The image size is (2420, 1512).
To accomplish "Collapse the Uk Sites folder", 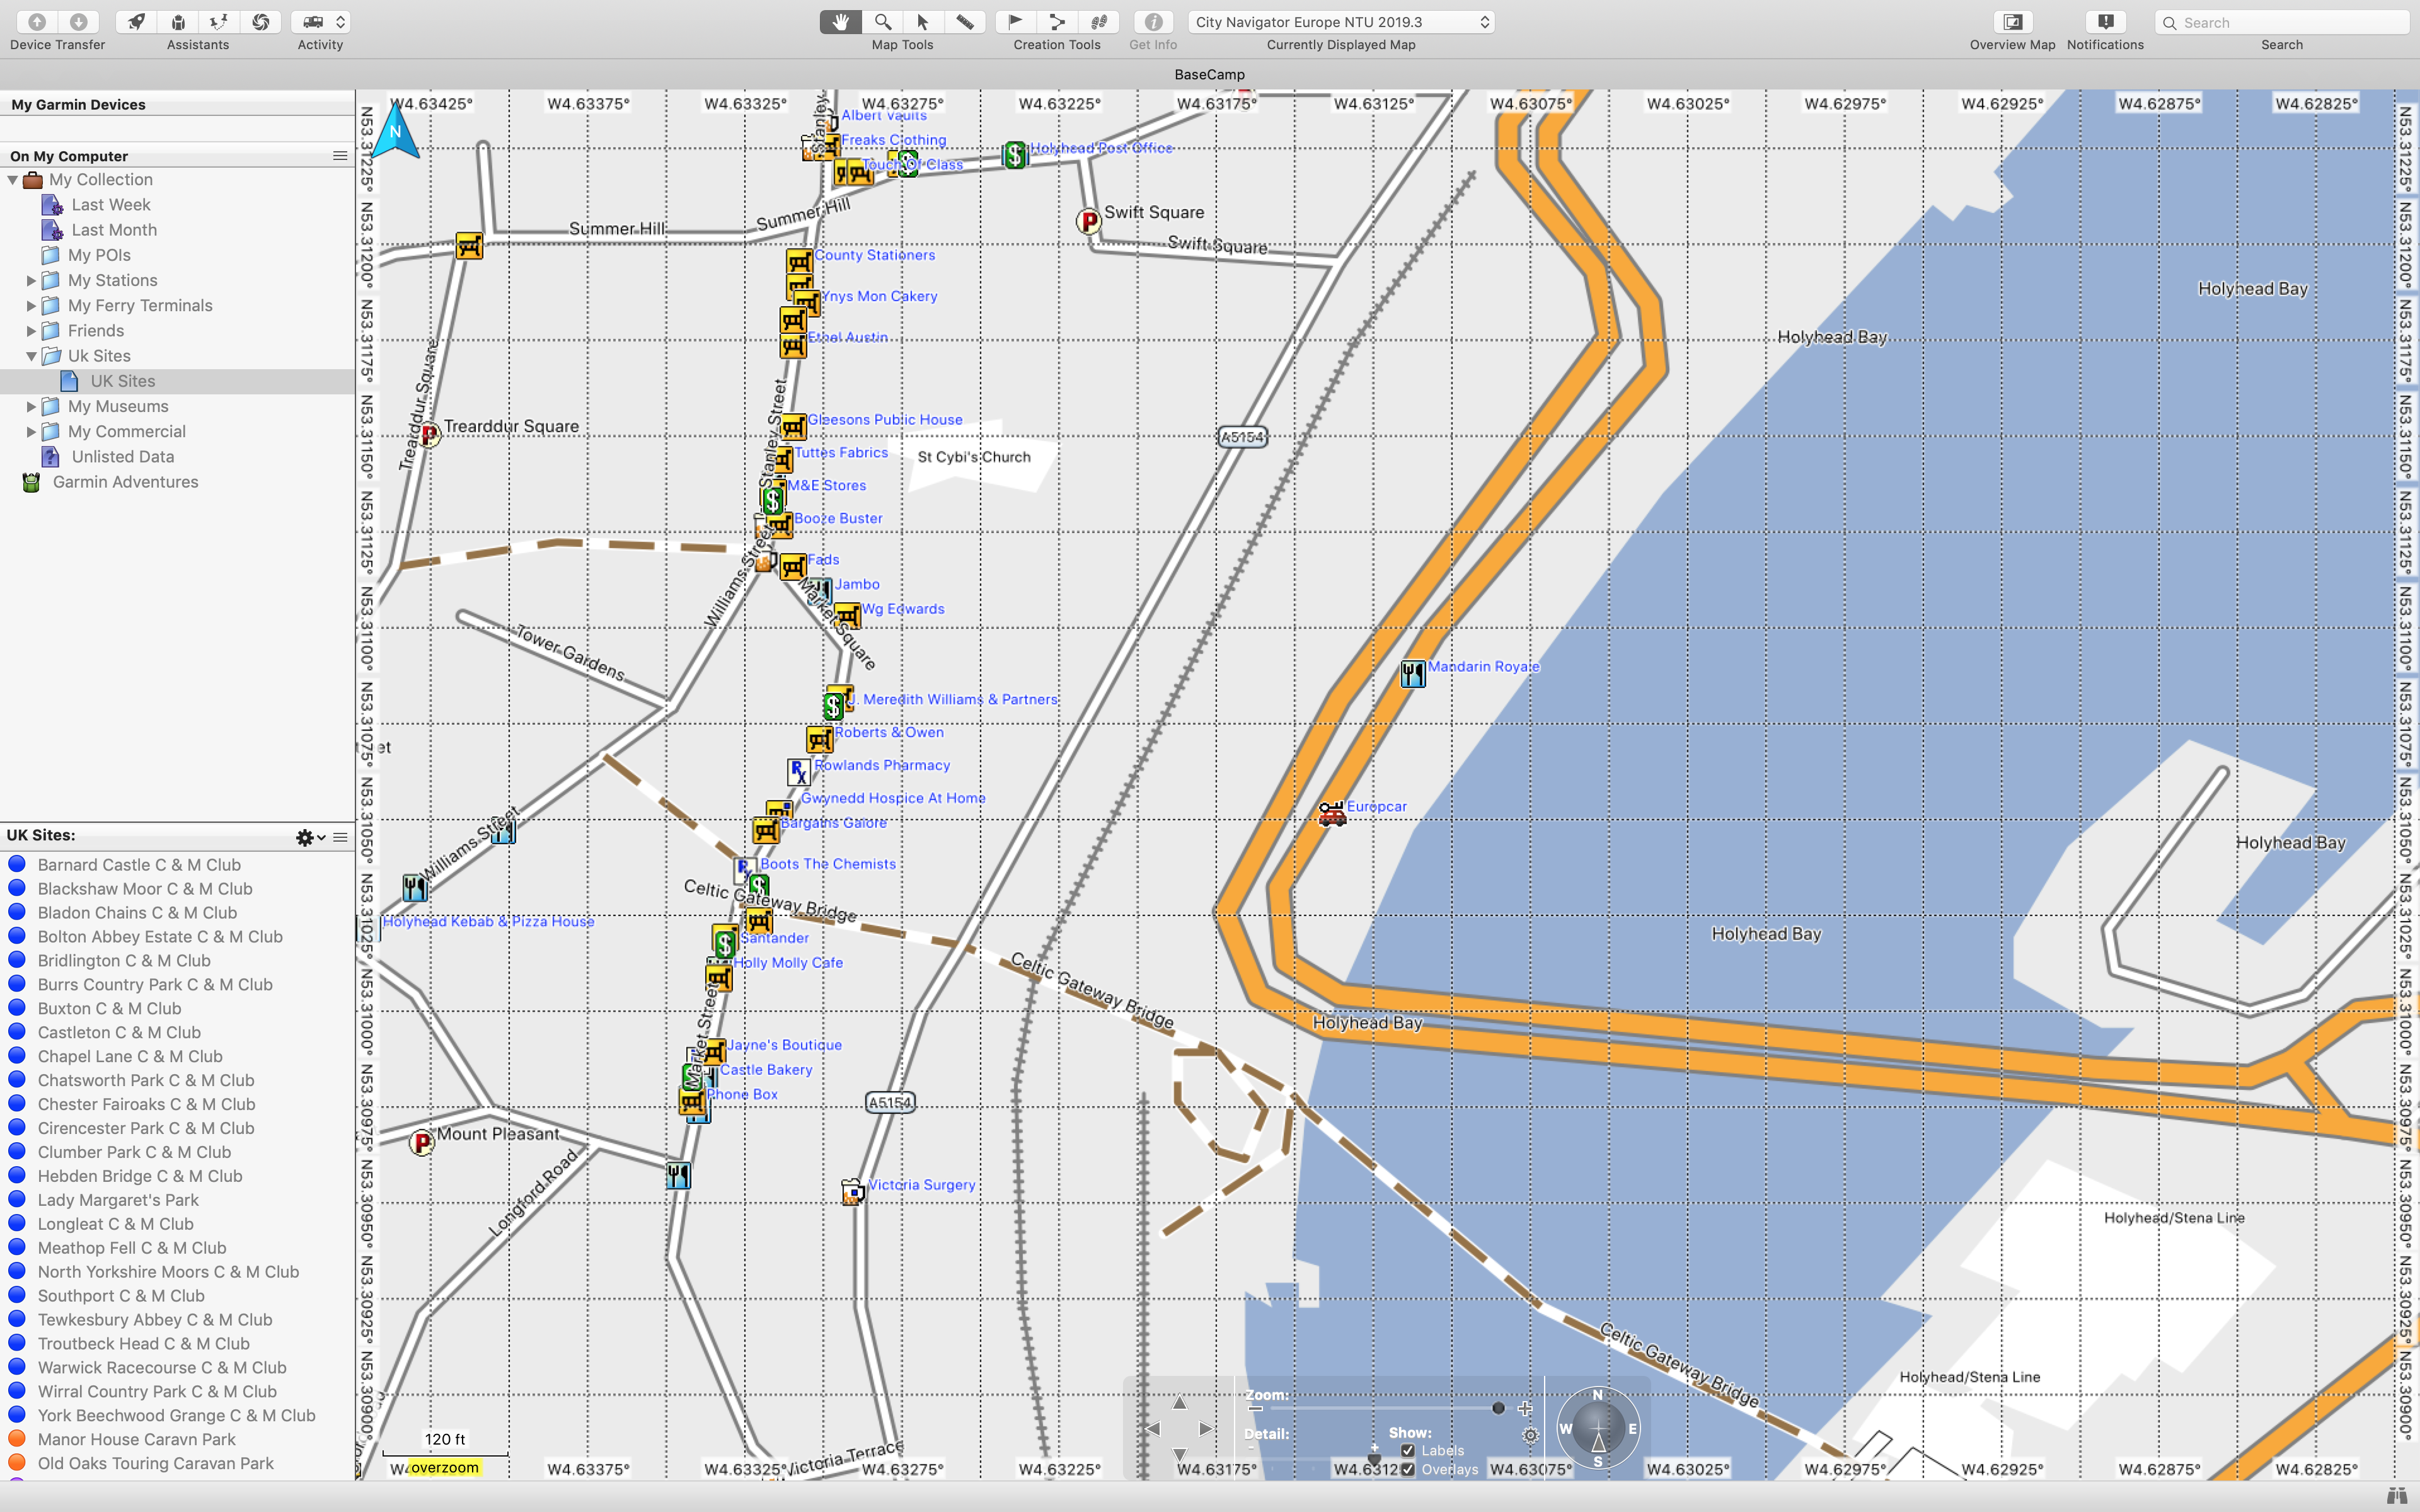I will pyautogui.click(x=31, y=356).
